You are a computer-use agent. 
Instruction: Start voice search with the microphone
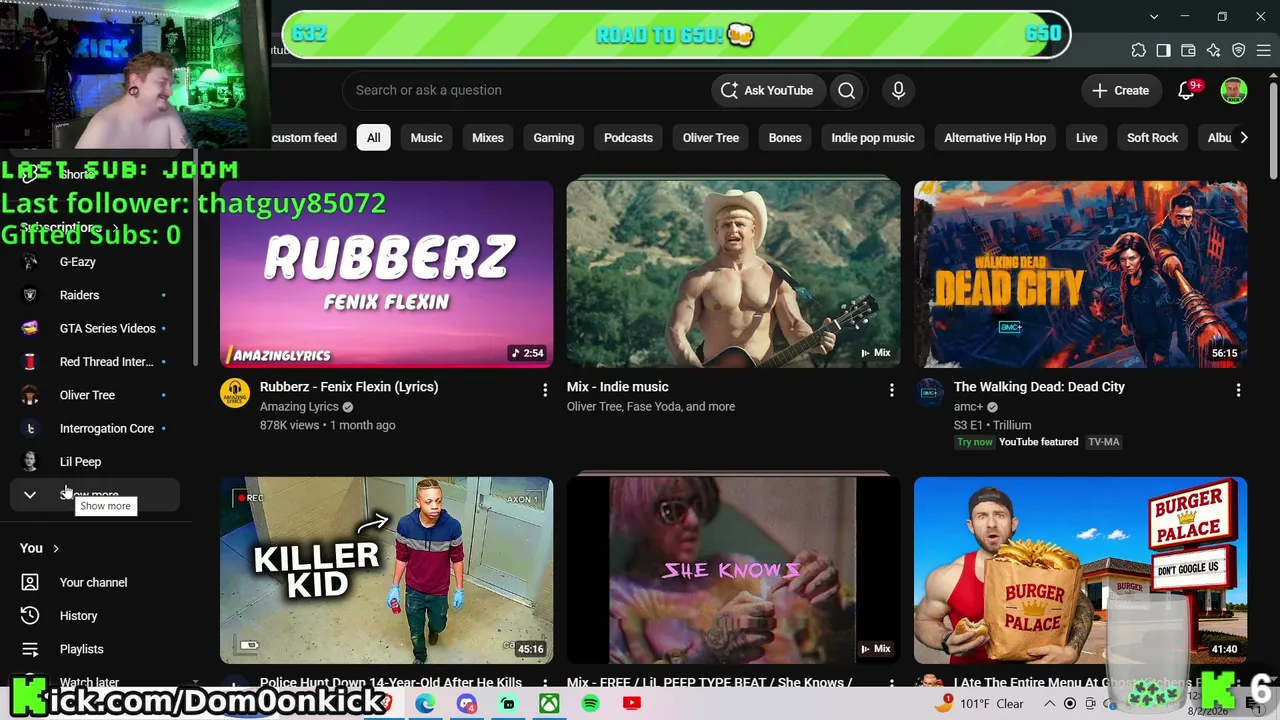[898, 90]
